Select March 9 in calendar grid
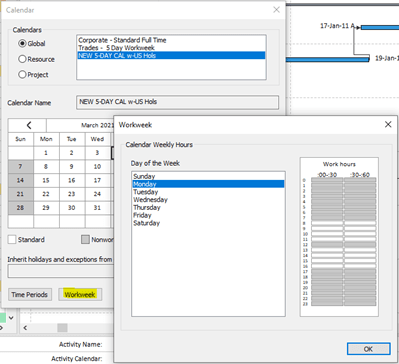This screenshot has width=399, height=364. (x=72, y=166)
